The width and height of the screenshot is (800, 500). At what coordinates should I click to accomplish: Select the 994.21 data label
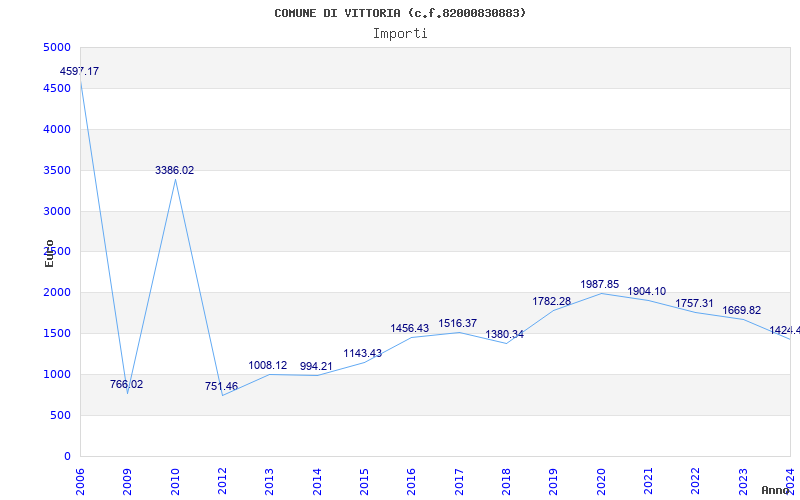click(316, 366)
